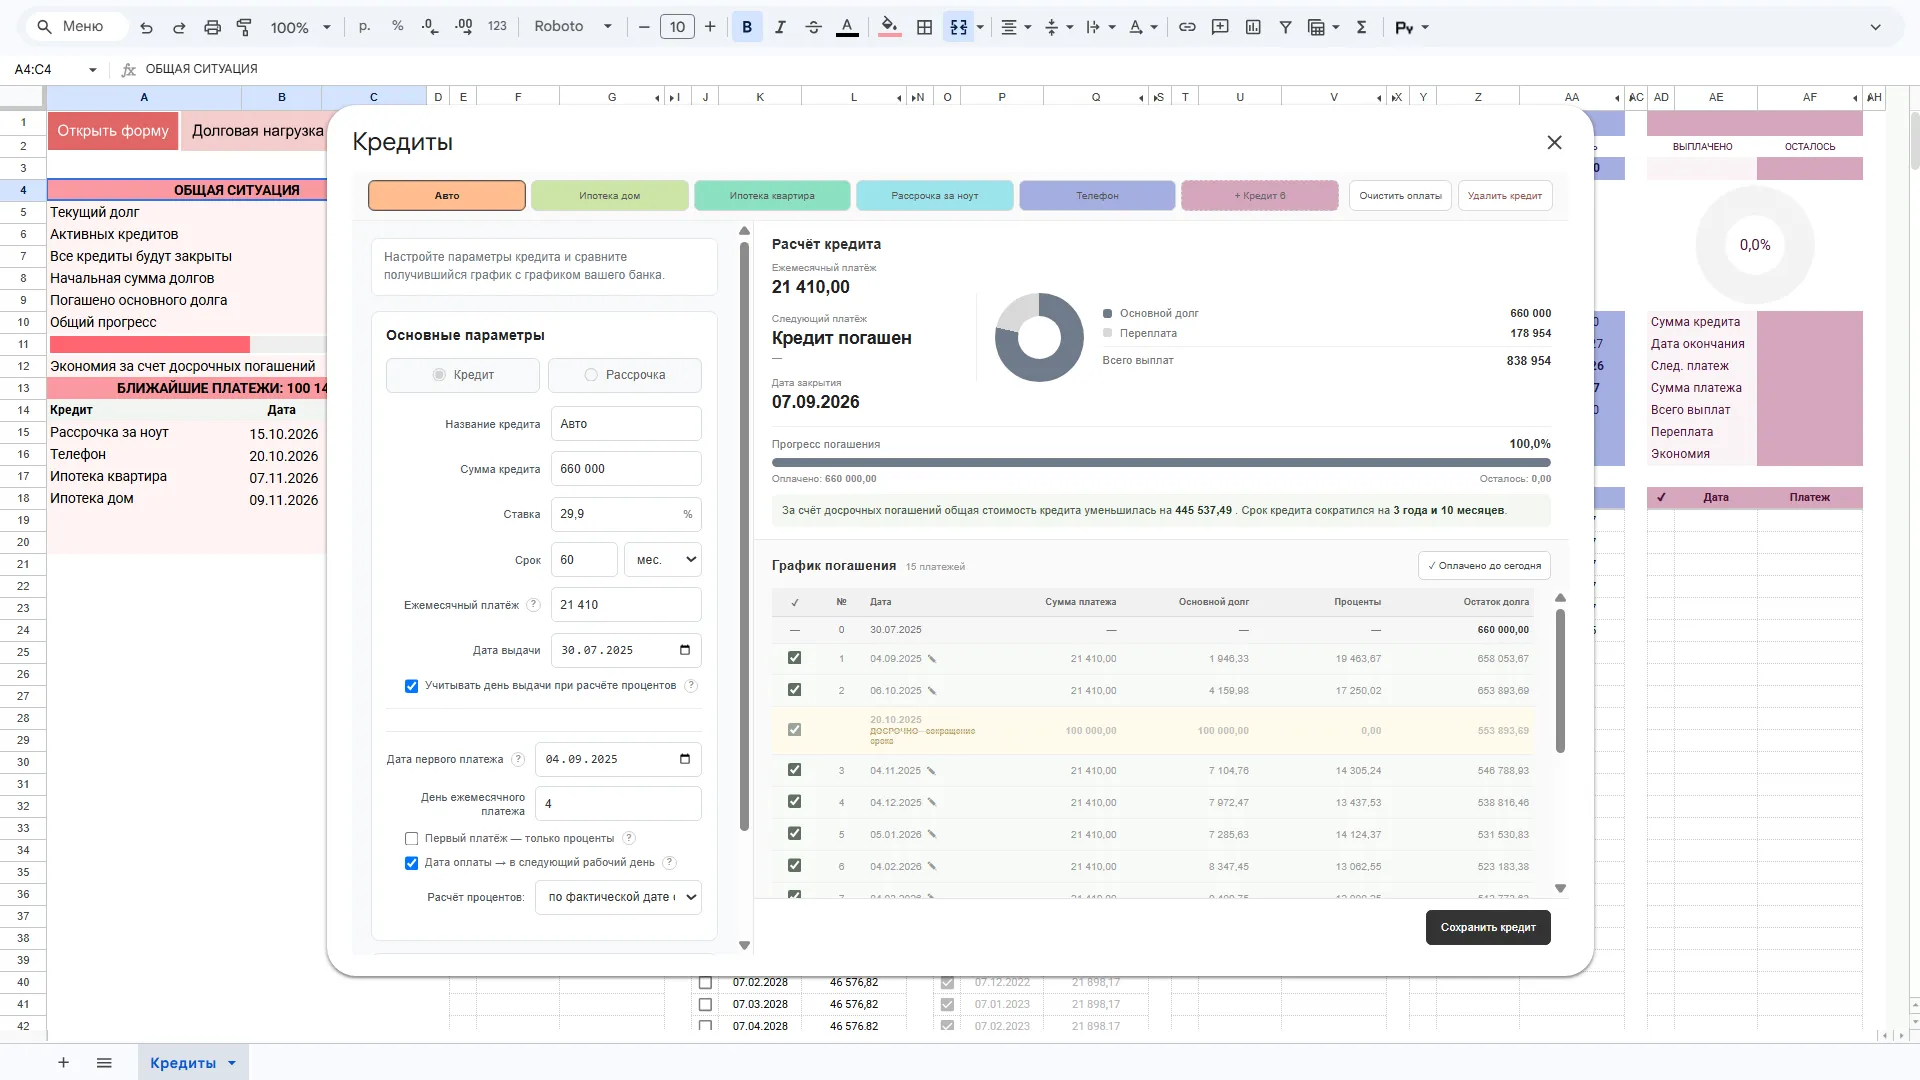Screen dimensions: 1920x1080
Task: Click the paint format icon
Action: [244, 27]
